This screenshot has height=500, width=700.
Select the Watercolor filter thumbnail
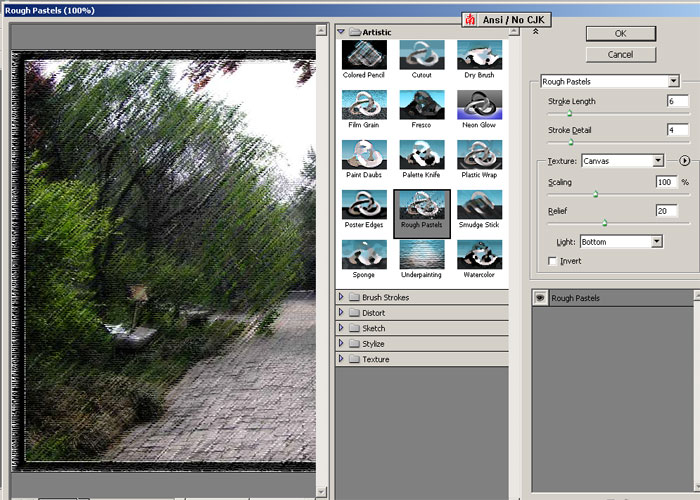click(x=479, y=255)
